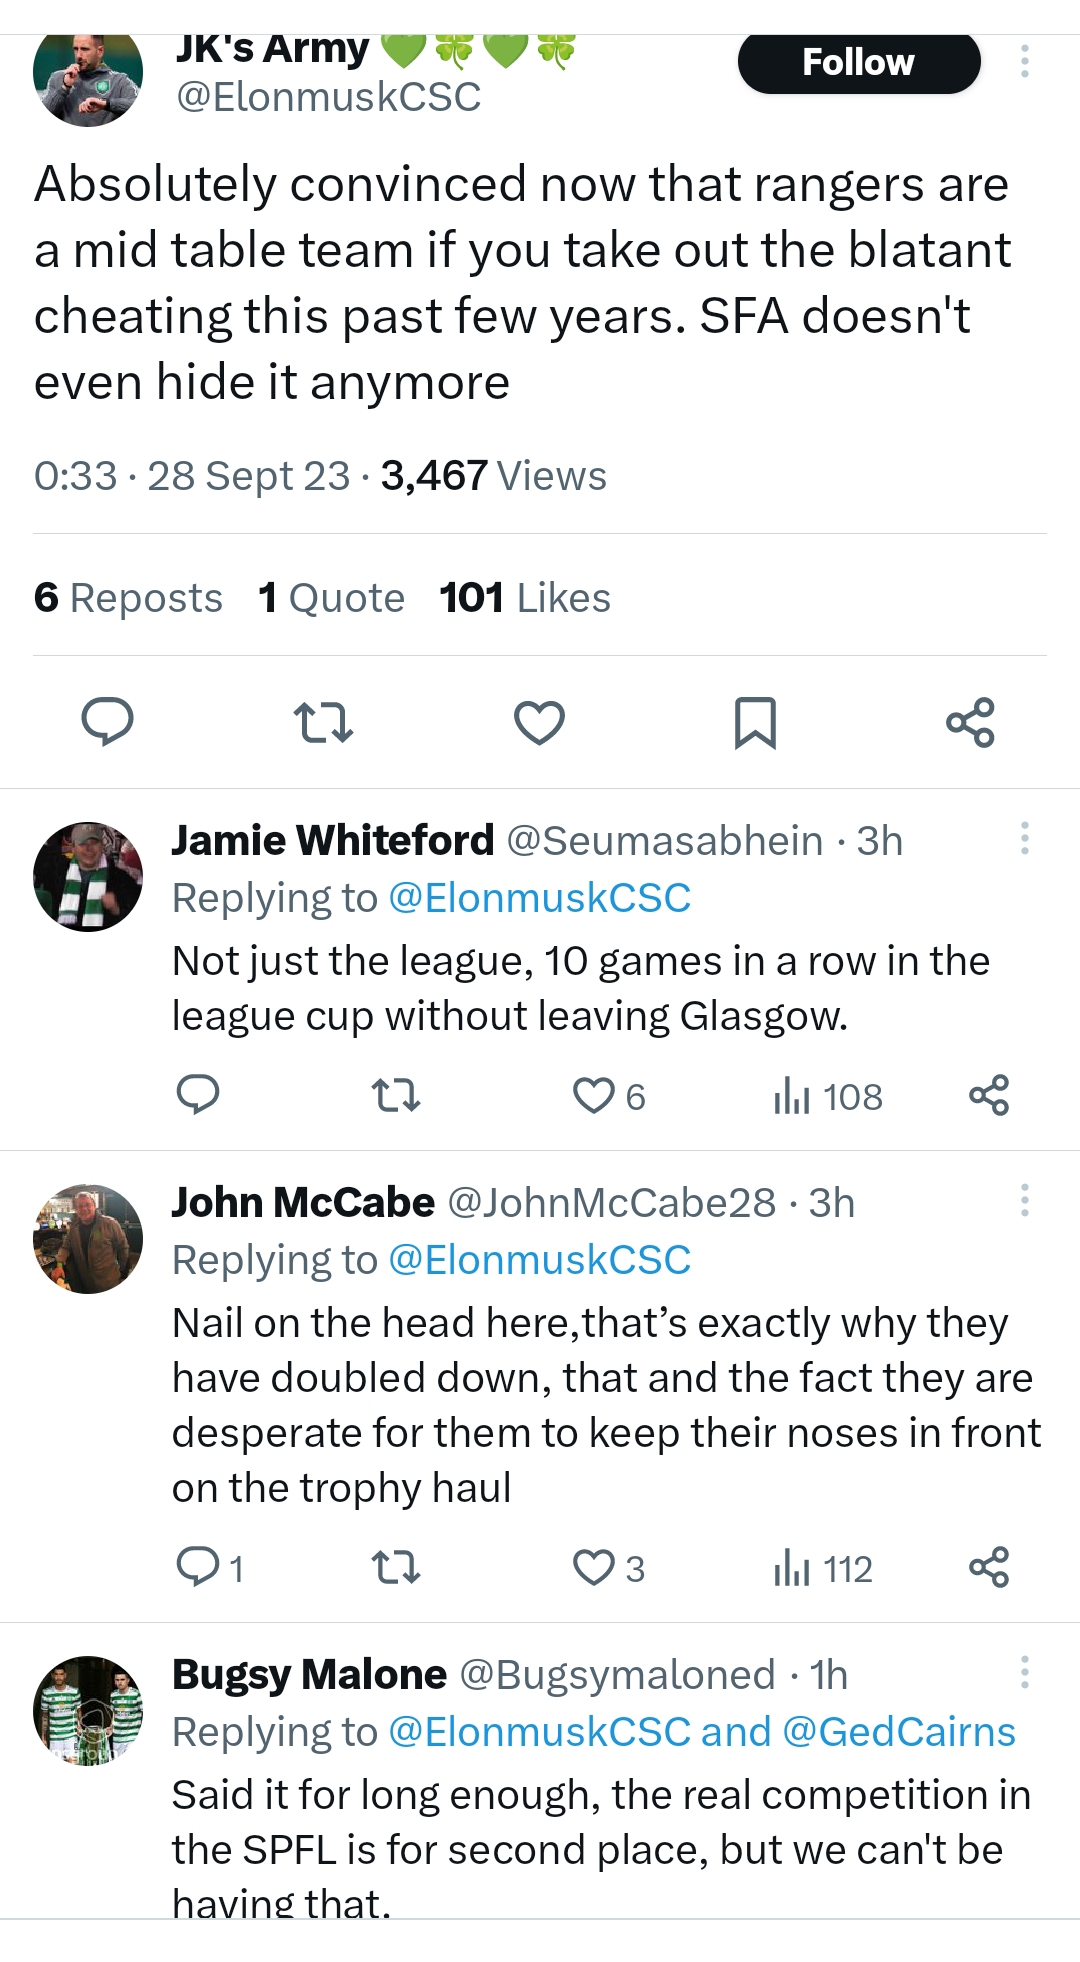The height and width of the screenshot is (1962, 1080).
Task: Follow the JK's Army account
Action: [858, 63]
